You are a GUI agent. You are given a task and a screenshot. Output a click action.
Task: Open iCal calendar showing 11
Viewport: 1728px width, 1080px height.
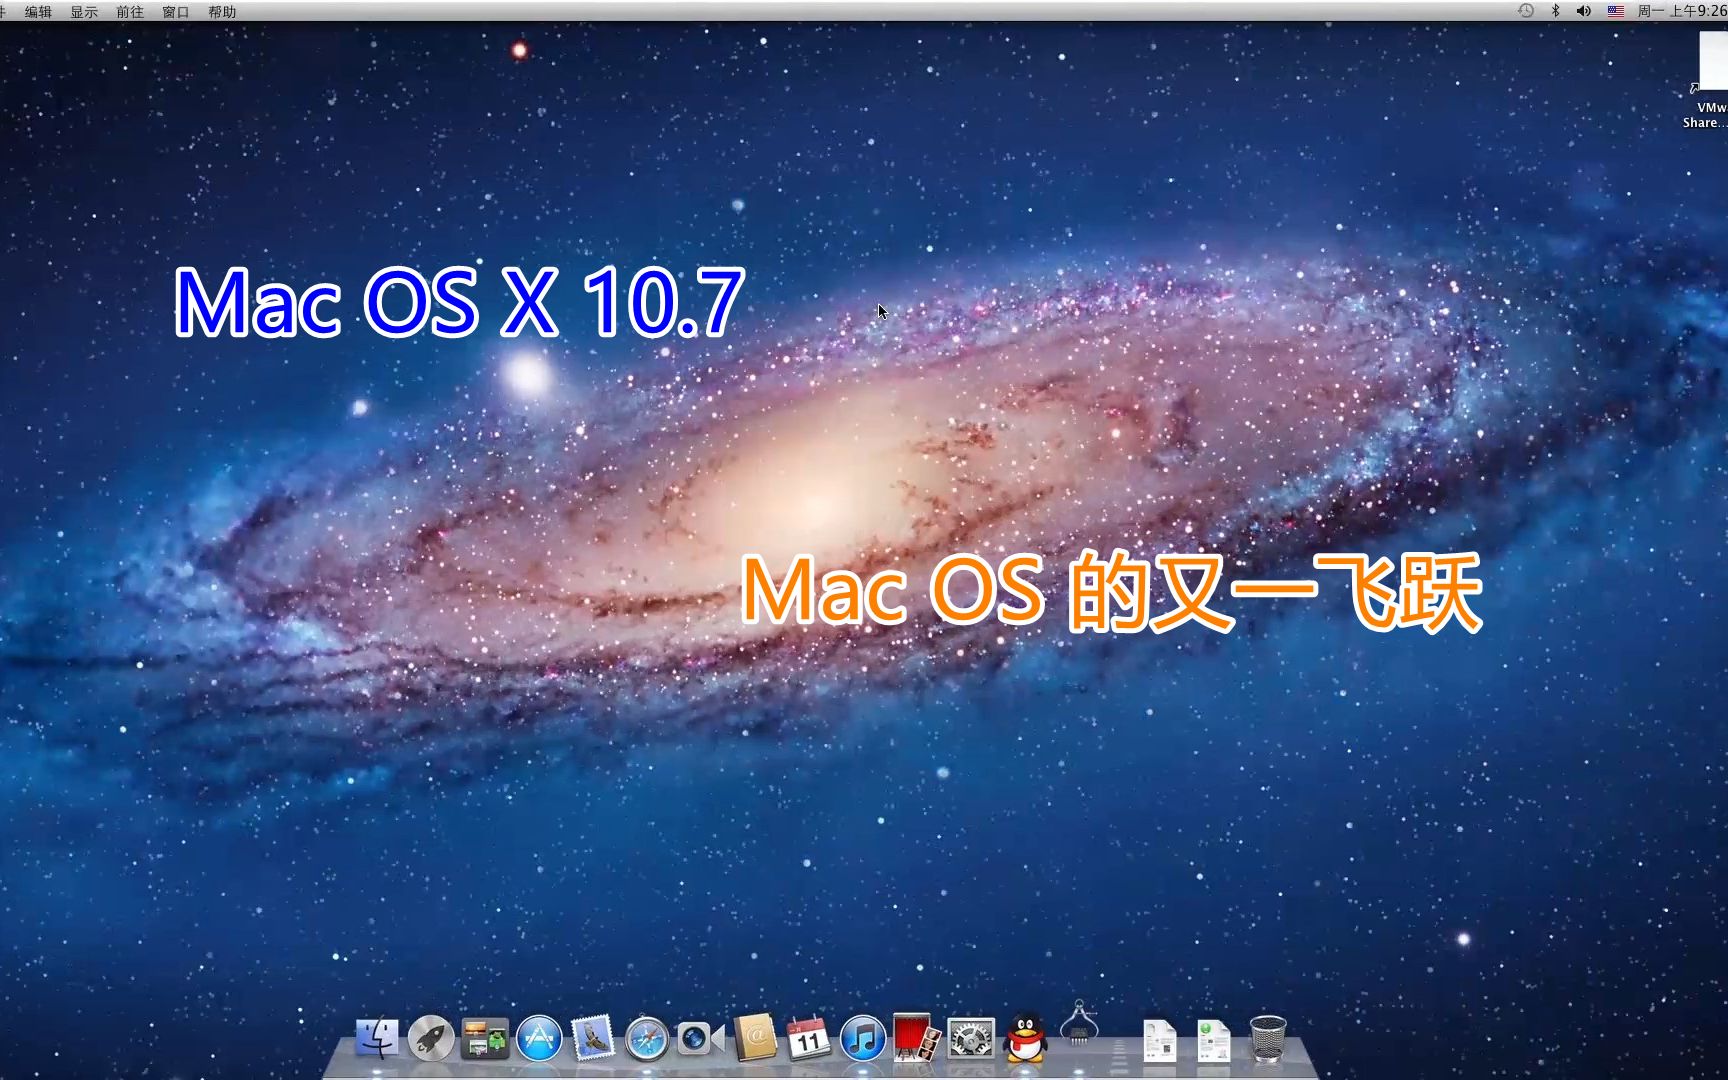(x=808, y=1039)
